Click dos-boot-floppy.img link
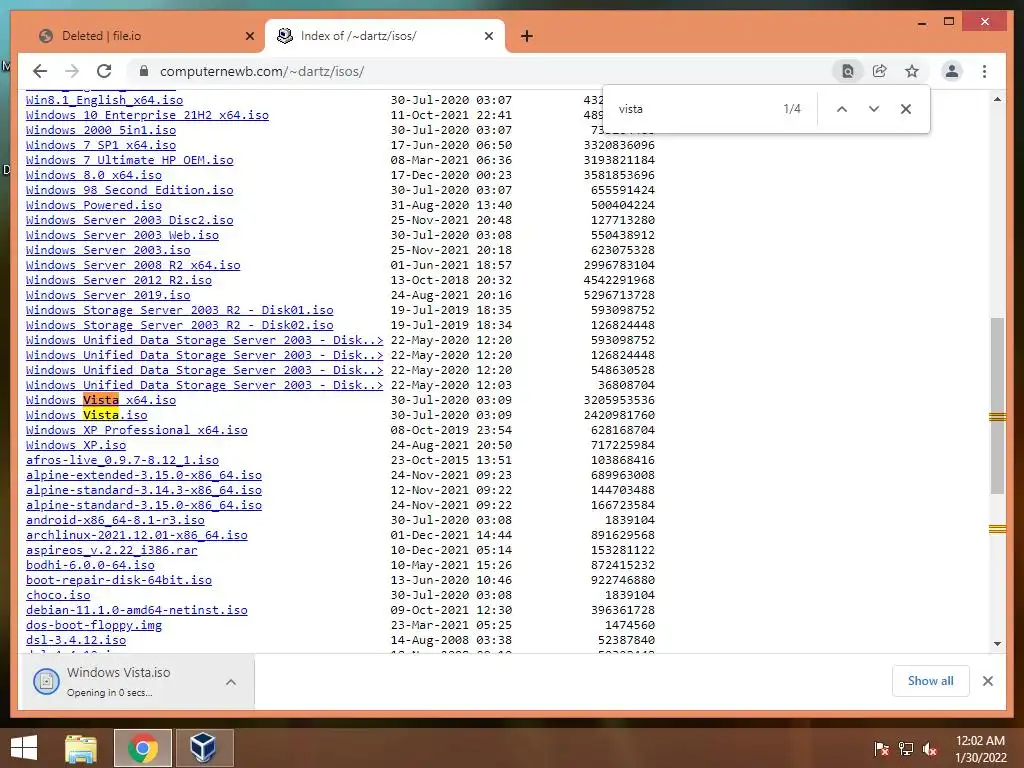Image resolution: width=1024 pixels, height=768 pixels. point(93,626)
